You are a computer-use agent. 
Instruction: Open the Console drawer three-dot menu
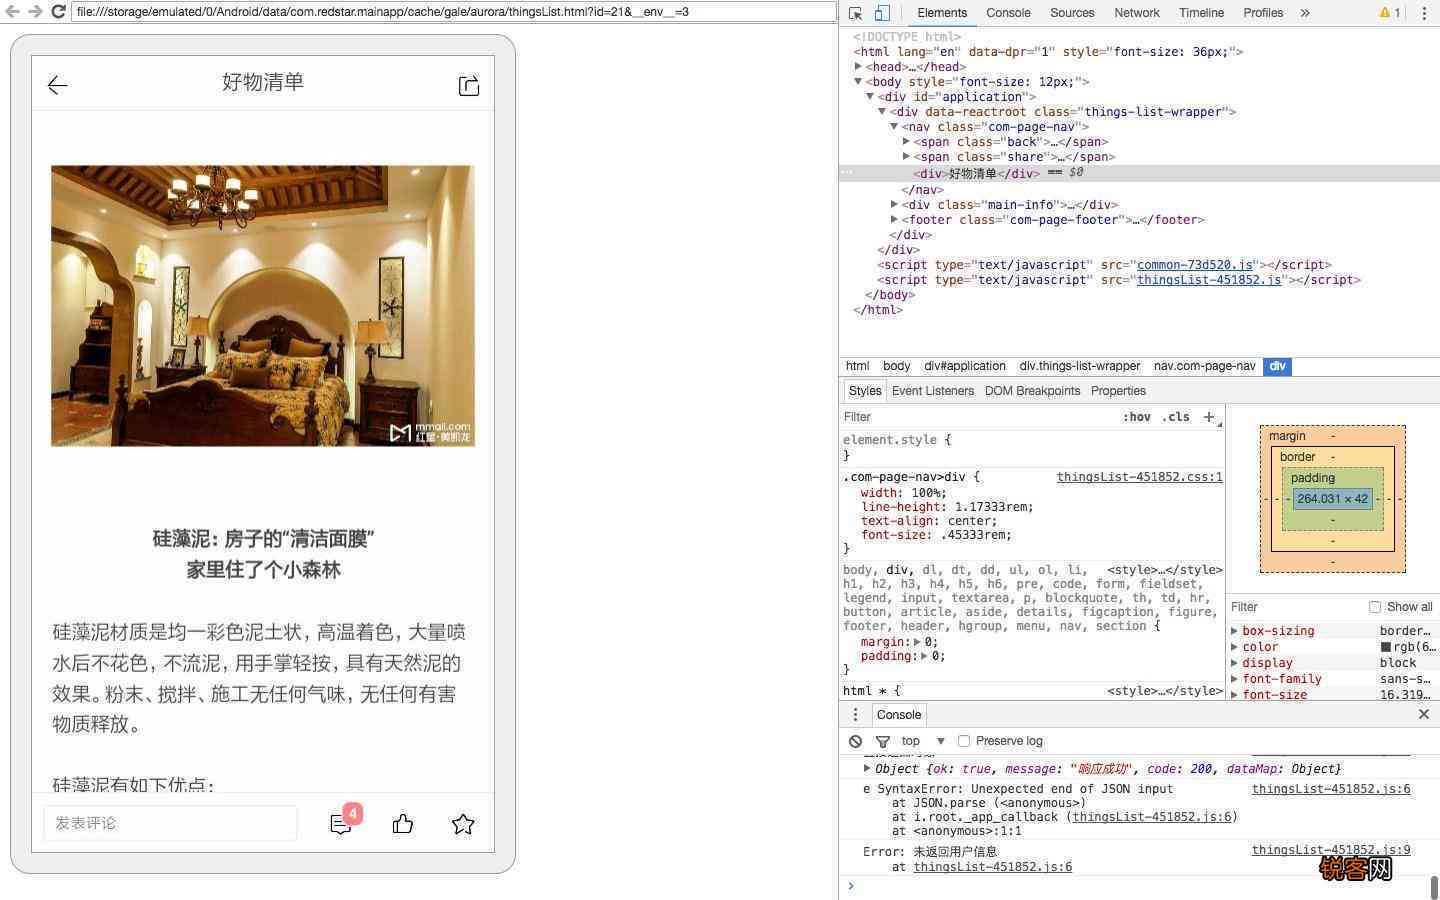[x=855, y=715]
